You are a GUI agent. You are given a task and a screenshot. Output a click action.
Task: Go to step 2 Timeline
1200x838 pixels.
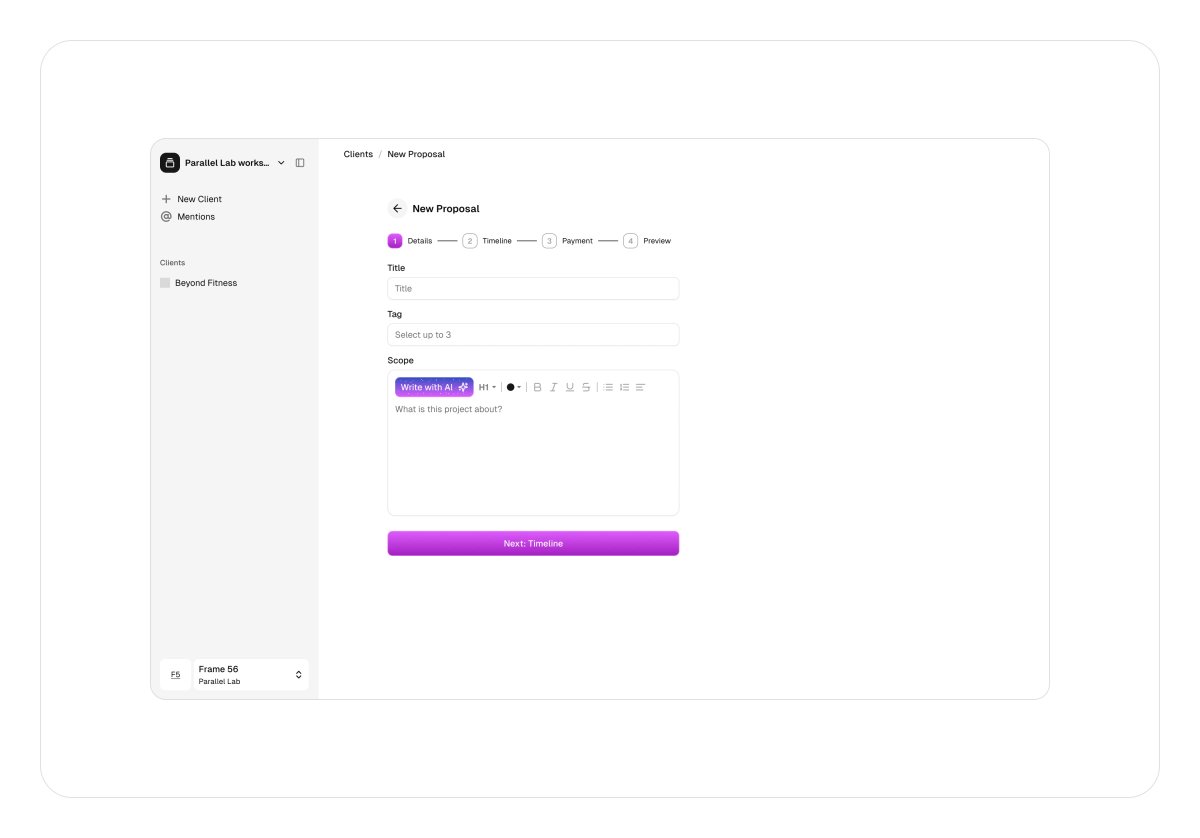coord(487,241)
